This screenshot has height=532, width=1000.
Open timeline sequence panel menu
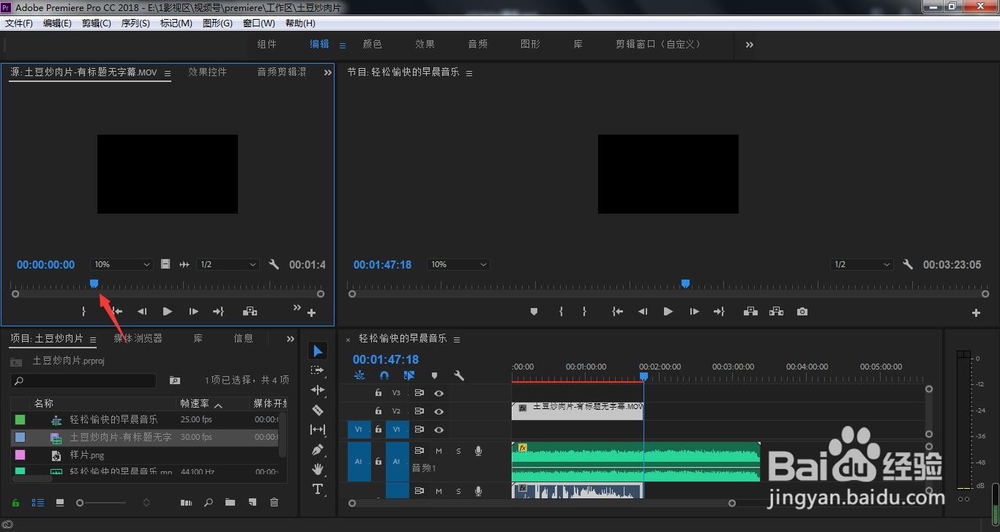(x=457, y=339)
